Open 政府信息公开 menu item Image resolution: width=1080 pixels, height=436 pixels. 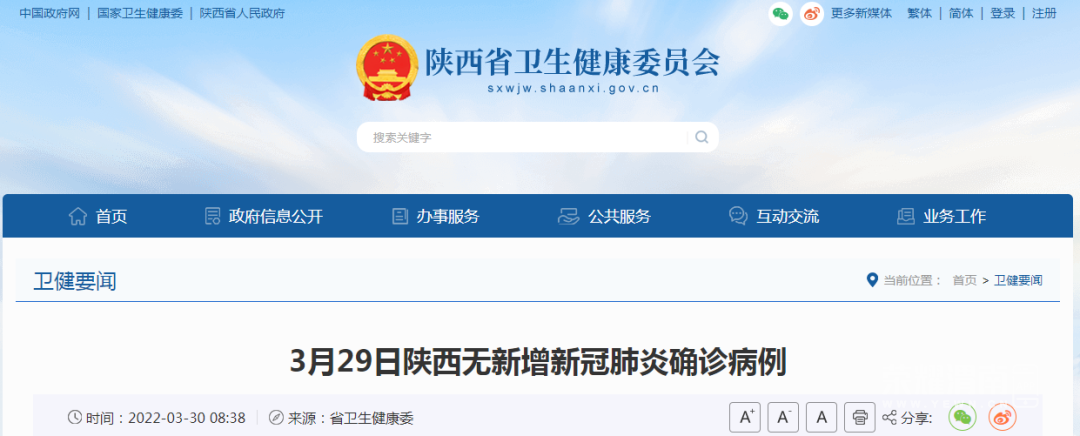pos(264,216)
